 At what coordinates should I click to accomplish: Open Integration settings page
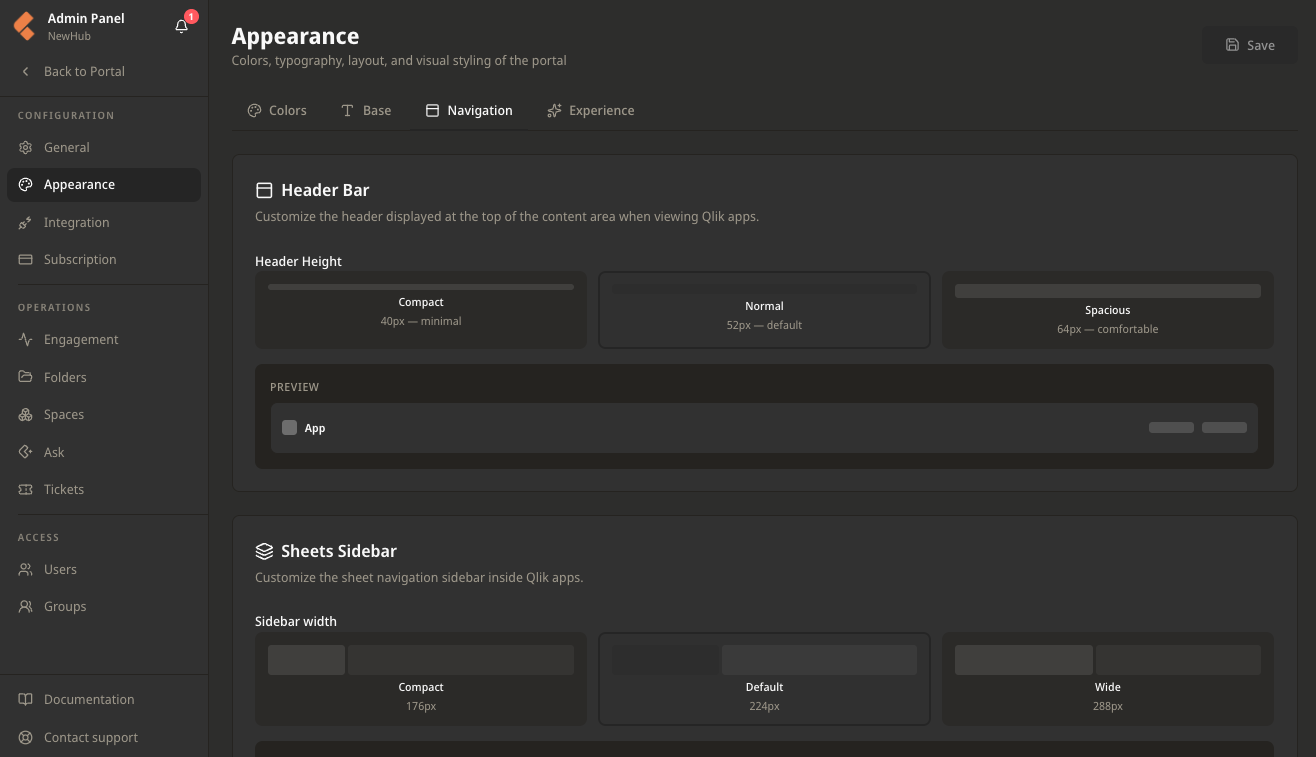104,223
